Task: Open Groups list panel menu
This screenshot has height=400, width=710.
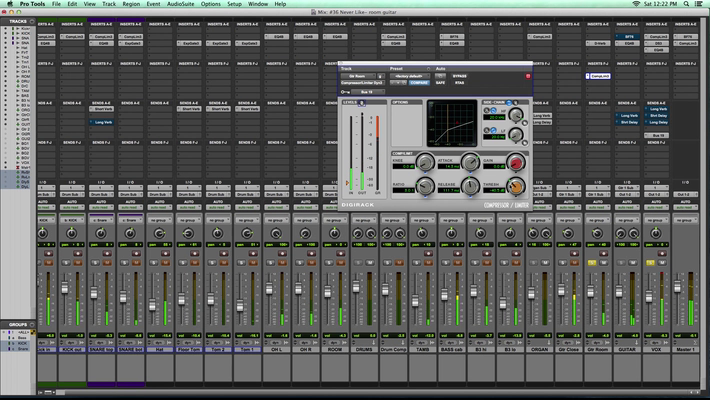Action: click(32, 324)
